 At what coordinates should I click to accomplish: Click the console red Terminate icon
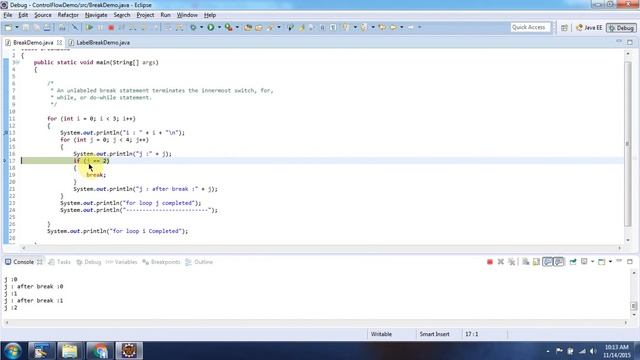[x=490, y=262]
